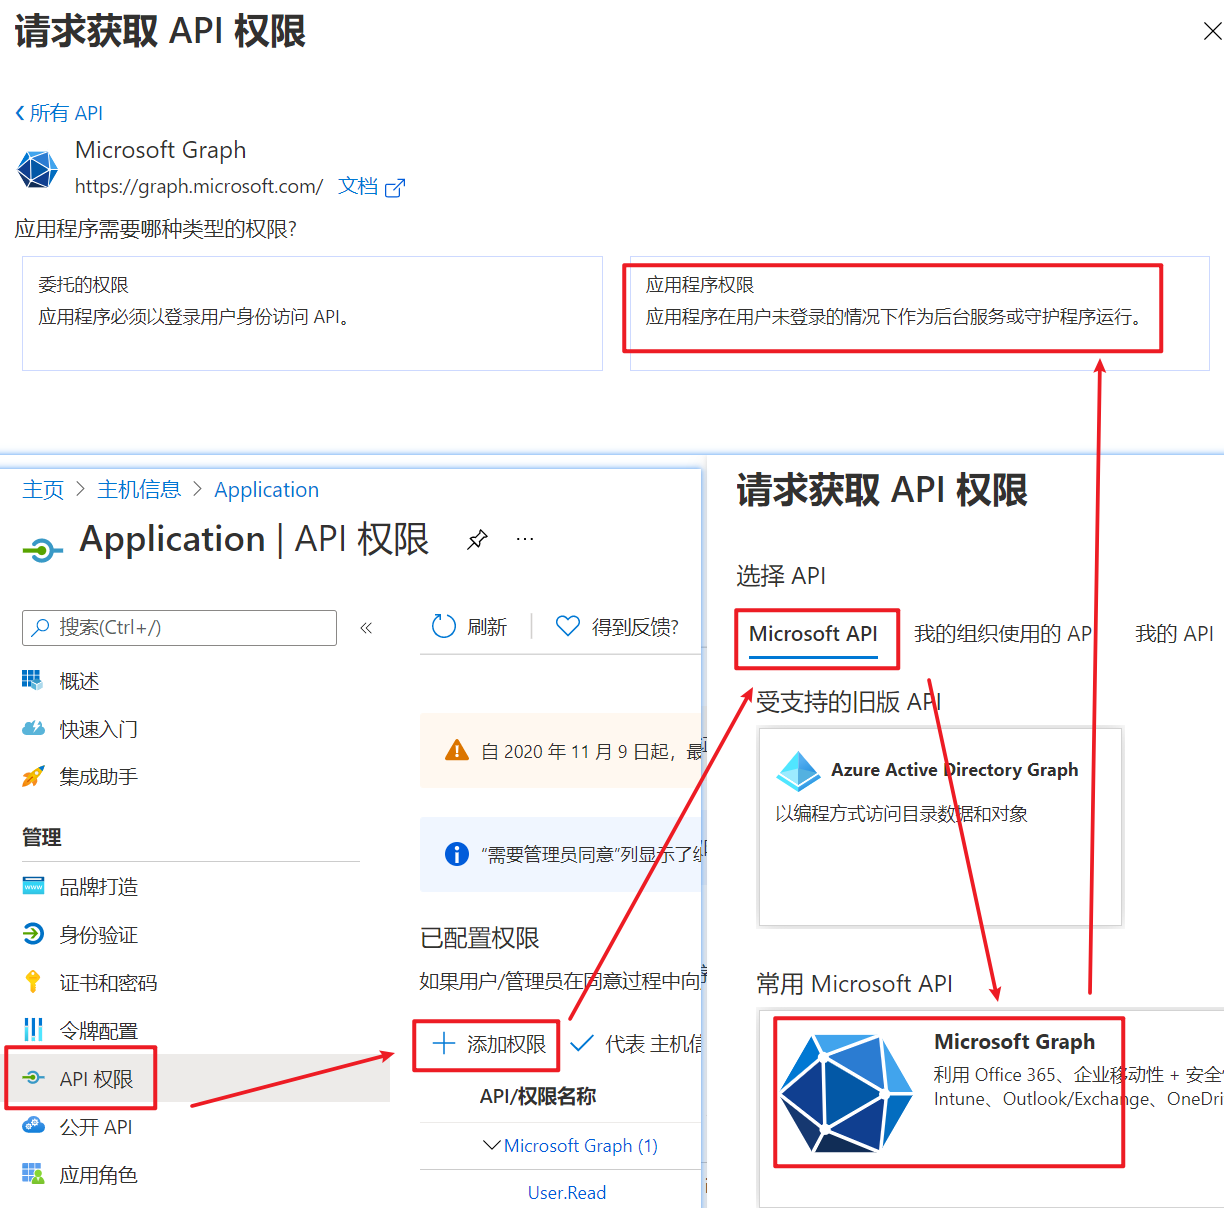Open the User.Read permission link
The image size is (1224, 1208).
[x=567, y=1192]
